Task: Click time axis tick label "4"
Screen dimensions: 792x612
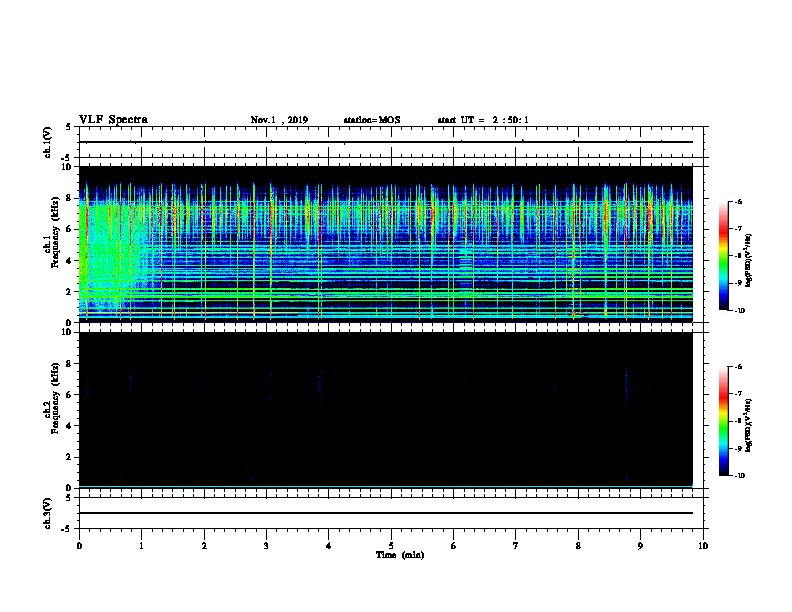Action: (329, 545)
